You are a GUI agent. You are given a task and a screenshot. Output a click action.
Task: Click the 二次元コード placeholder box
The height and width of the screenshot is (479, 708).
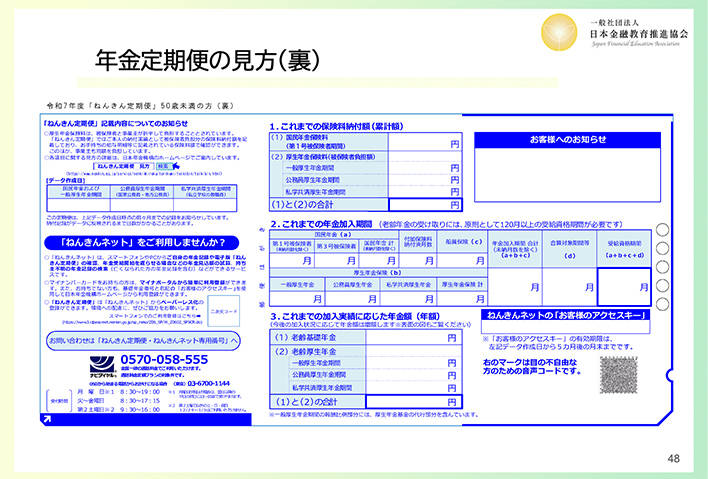(x=224, y=311)
